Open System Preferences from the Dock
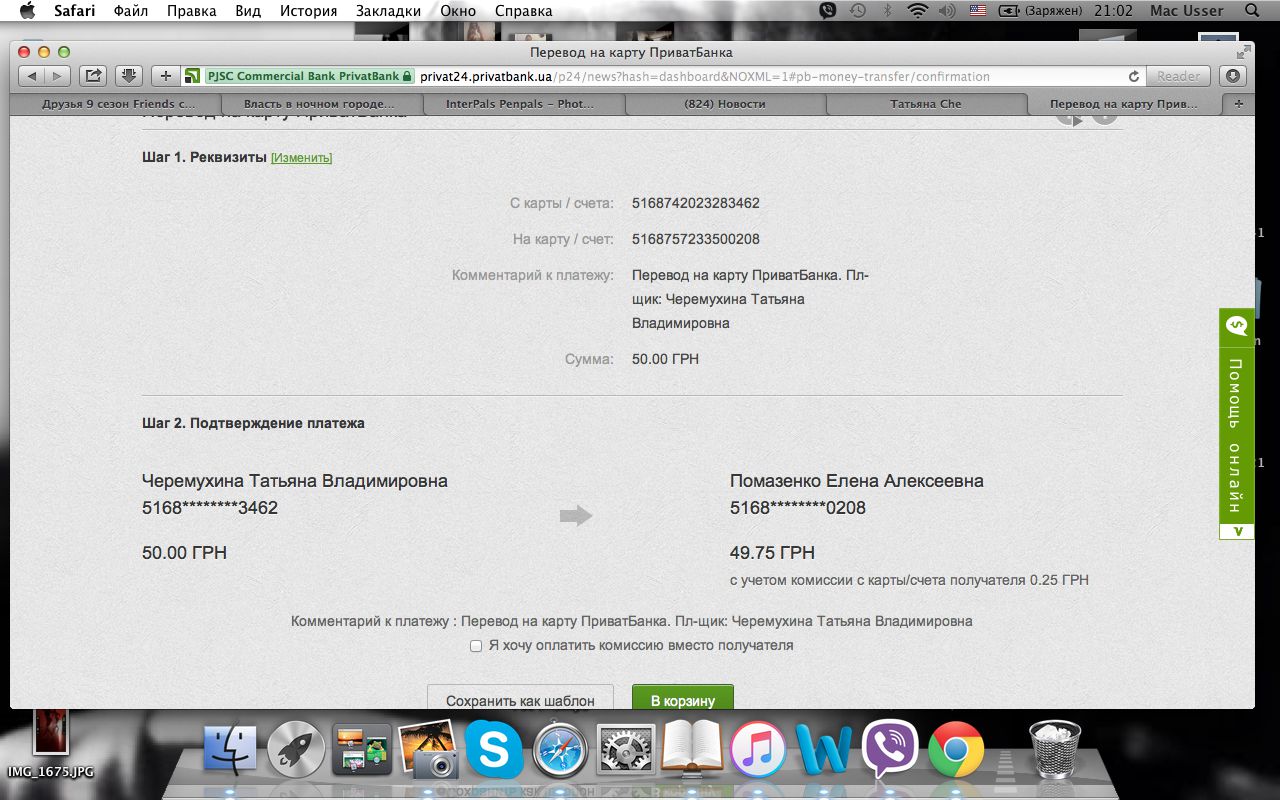This screenshot has height=800, width=1280. [625, 749]
